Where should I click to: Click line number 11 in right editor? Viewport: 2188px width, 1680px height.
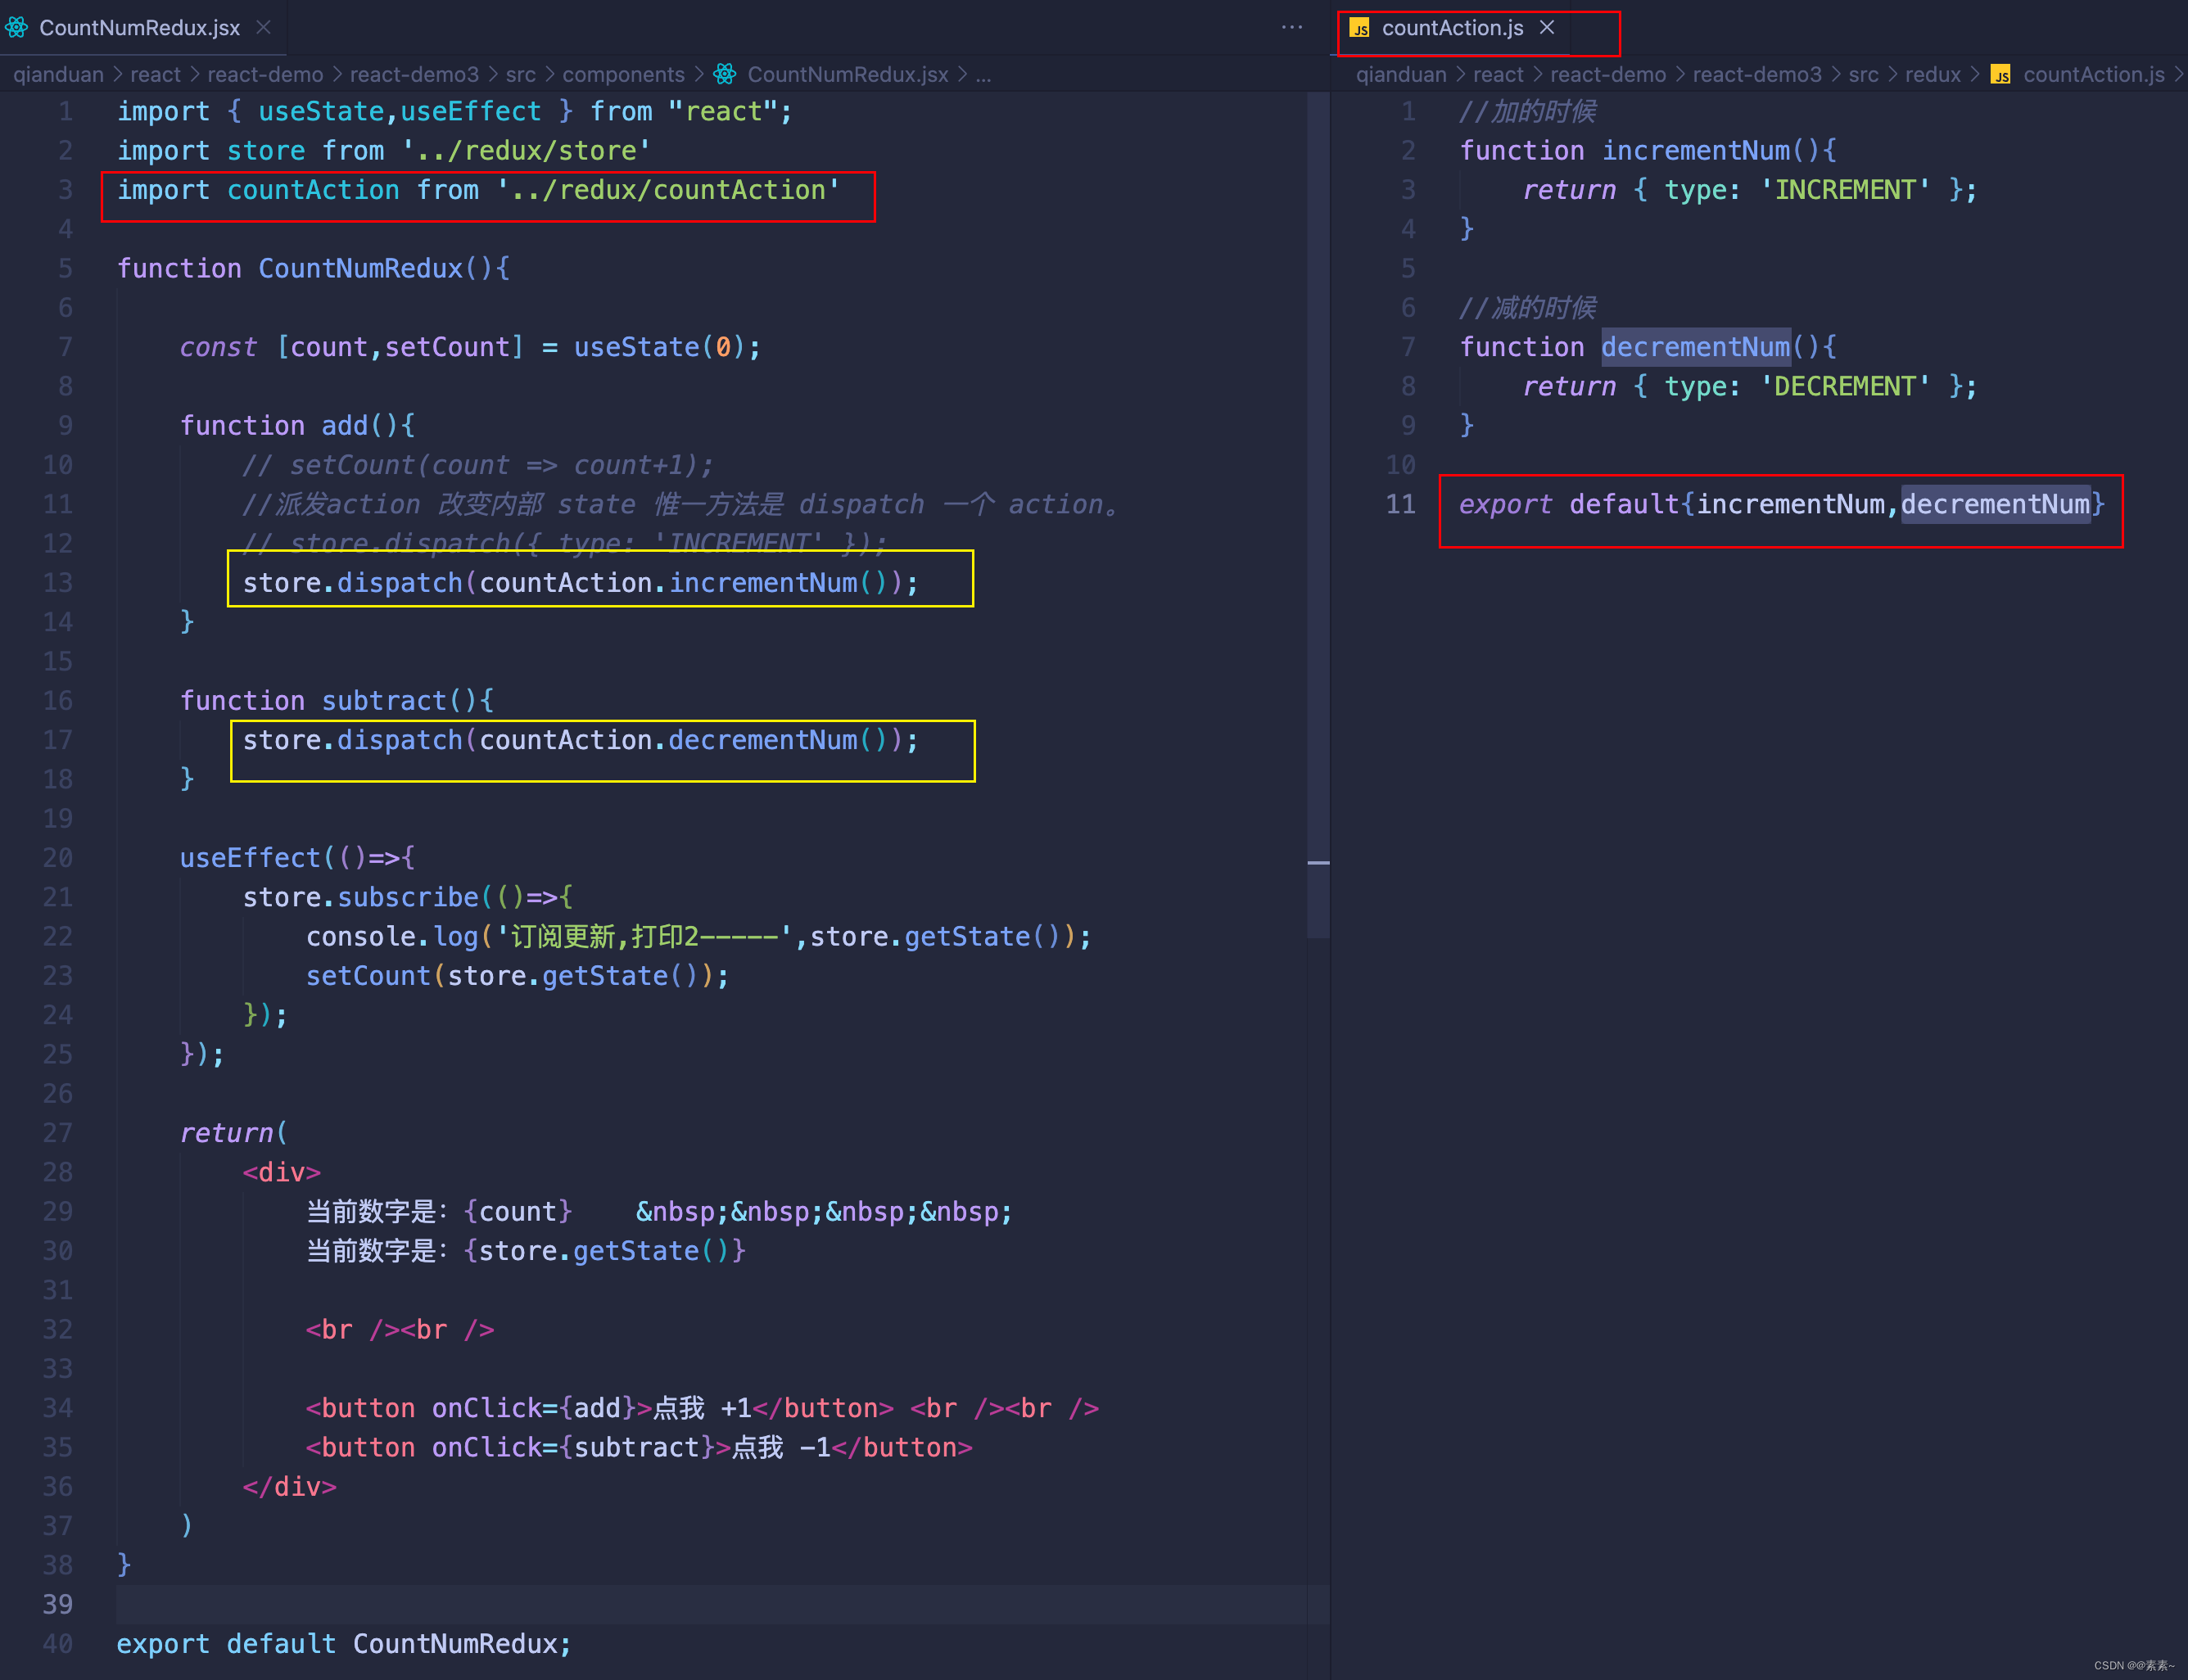point(1401,504)
